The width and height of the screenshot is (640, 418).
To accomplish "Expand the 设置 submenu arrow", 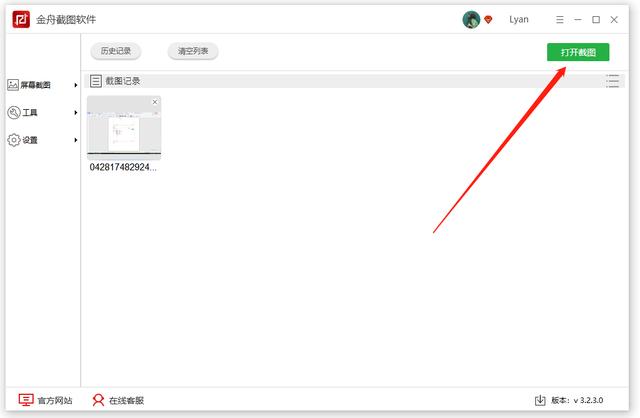I will 76,140.
